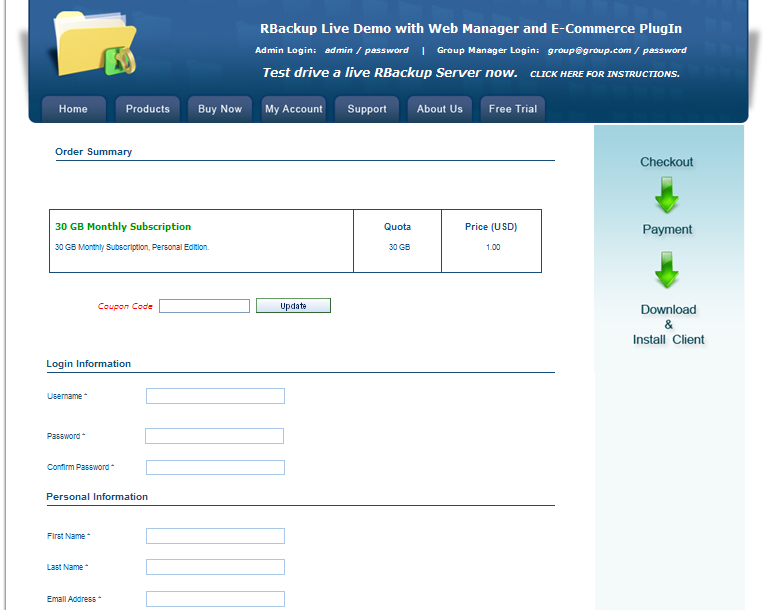This screenshot has width=763, height=610.
Task: Click the 'Login Information' heading
Action: tap(89, 364)
